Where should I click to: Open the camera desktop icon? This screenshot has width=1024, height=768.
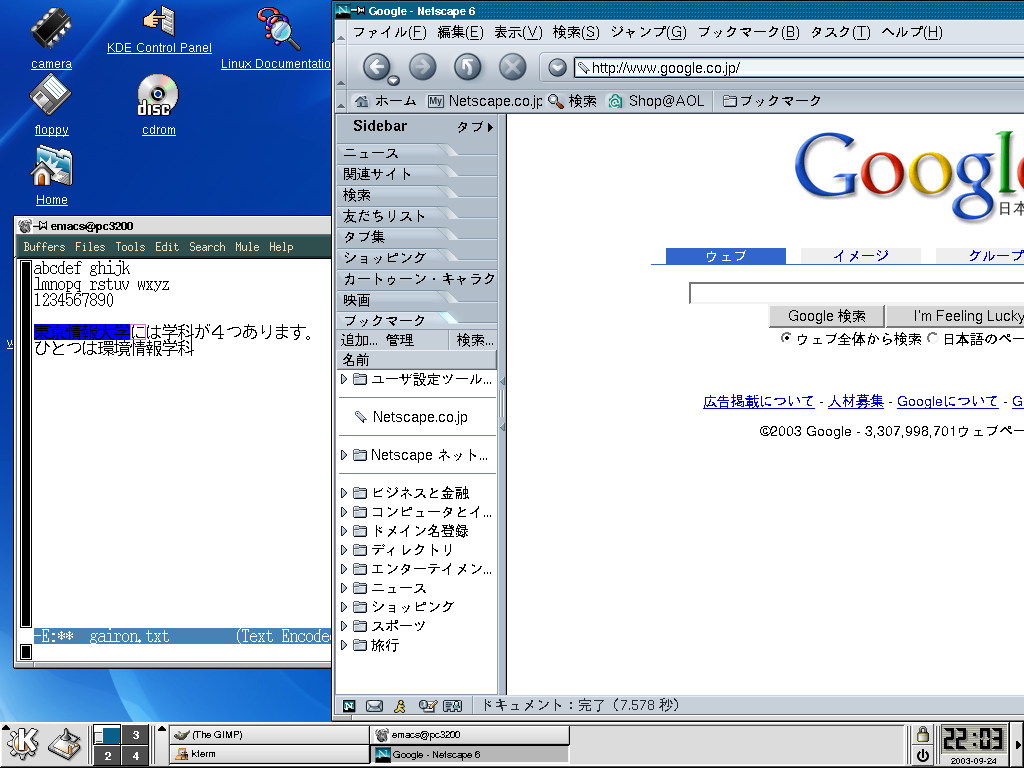click(51, 39)
